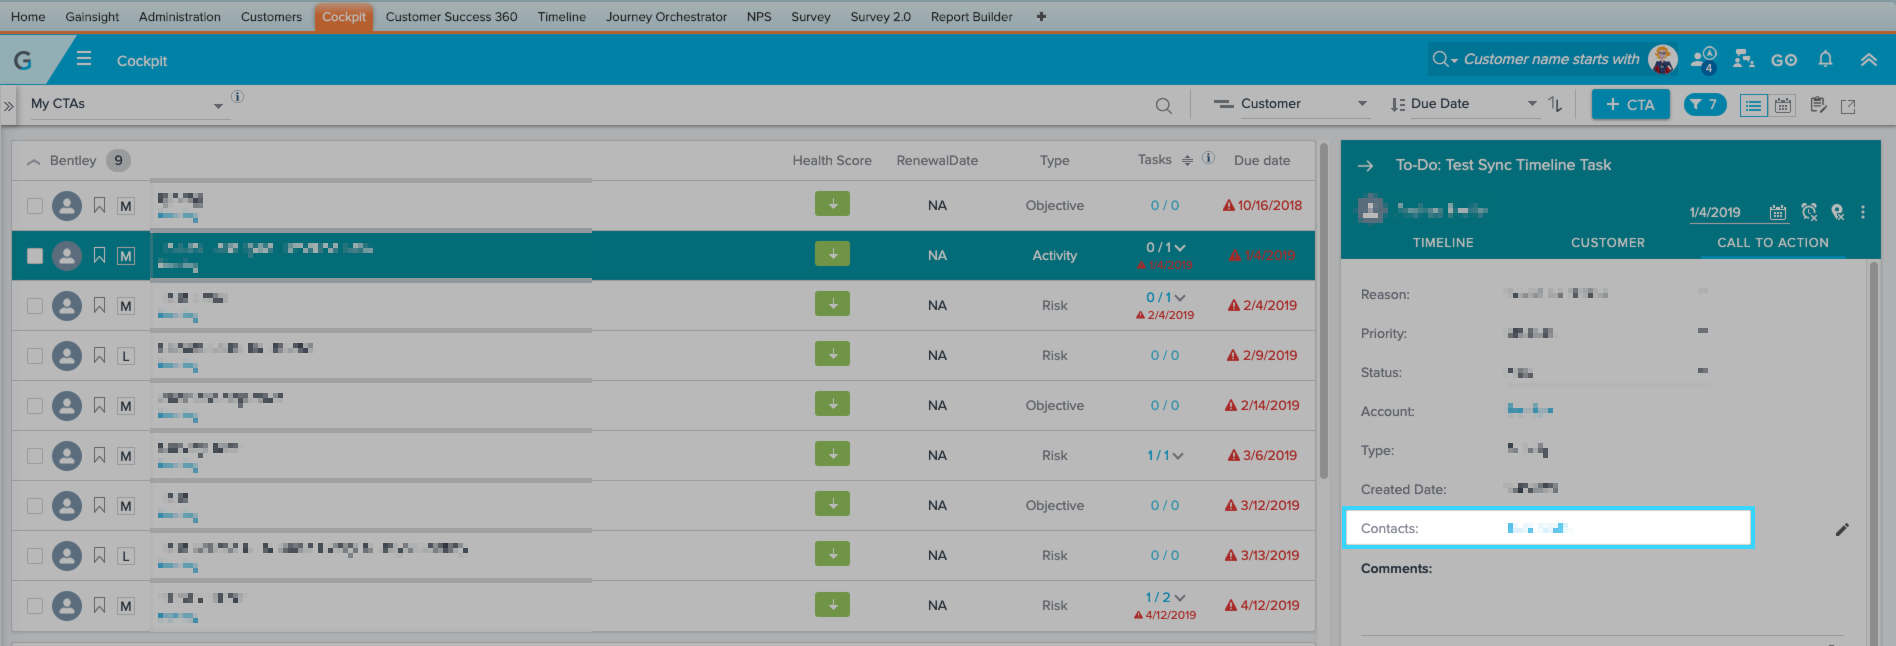
Task: Collapse the Bentley group
Action: click(x=34, y=161)
